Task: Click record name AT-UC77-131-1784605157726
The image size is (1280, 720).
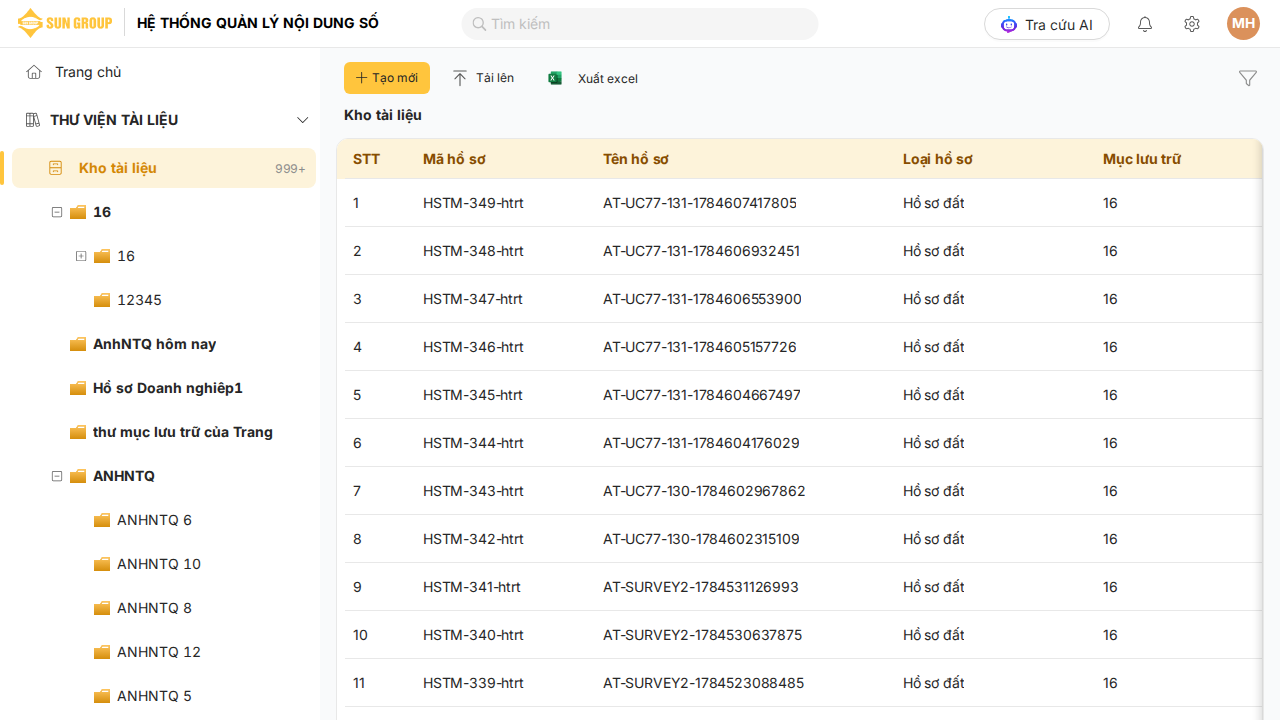Action: (x=700, y=347)
